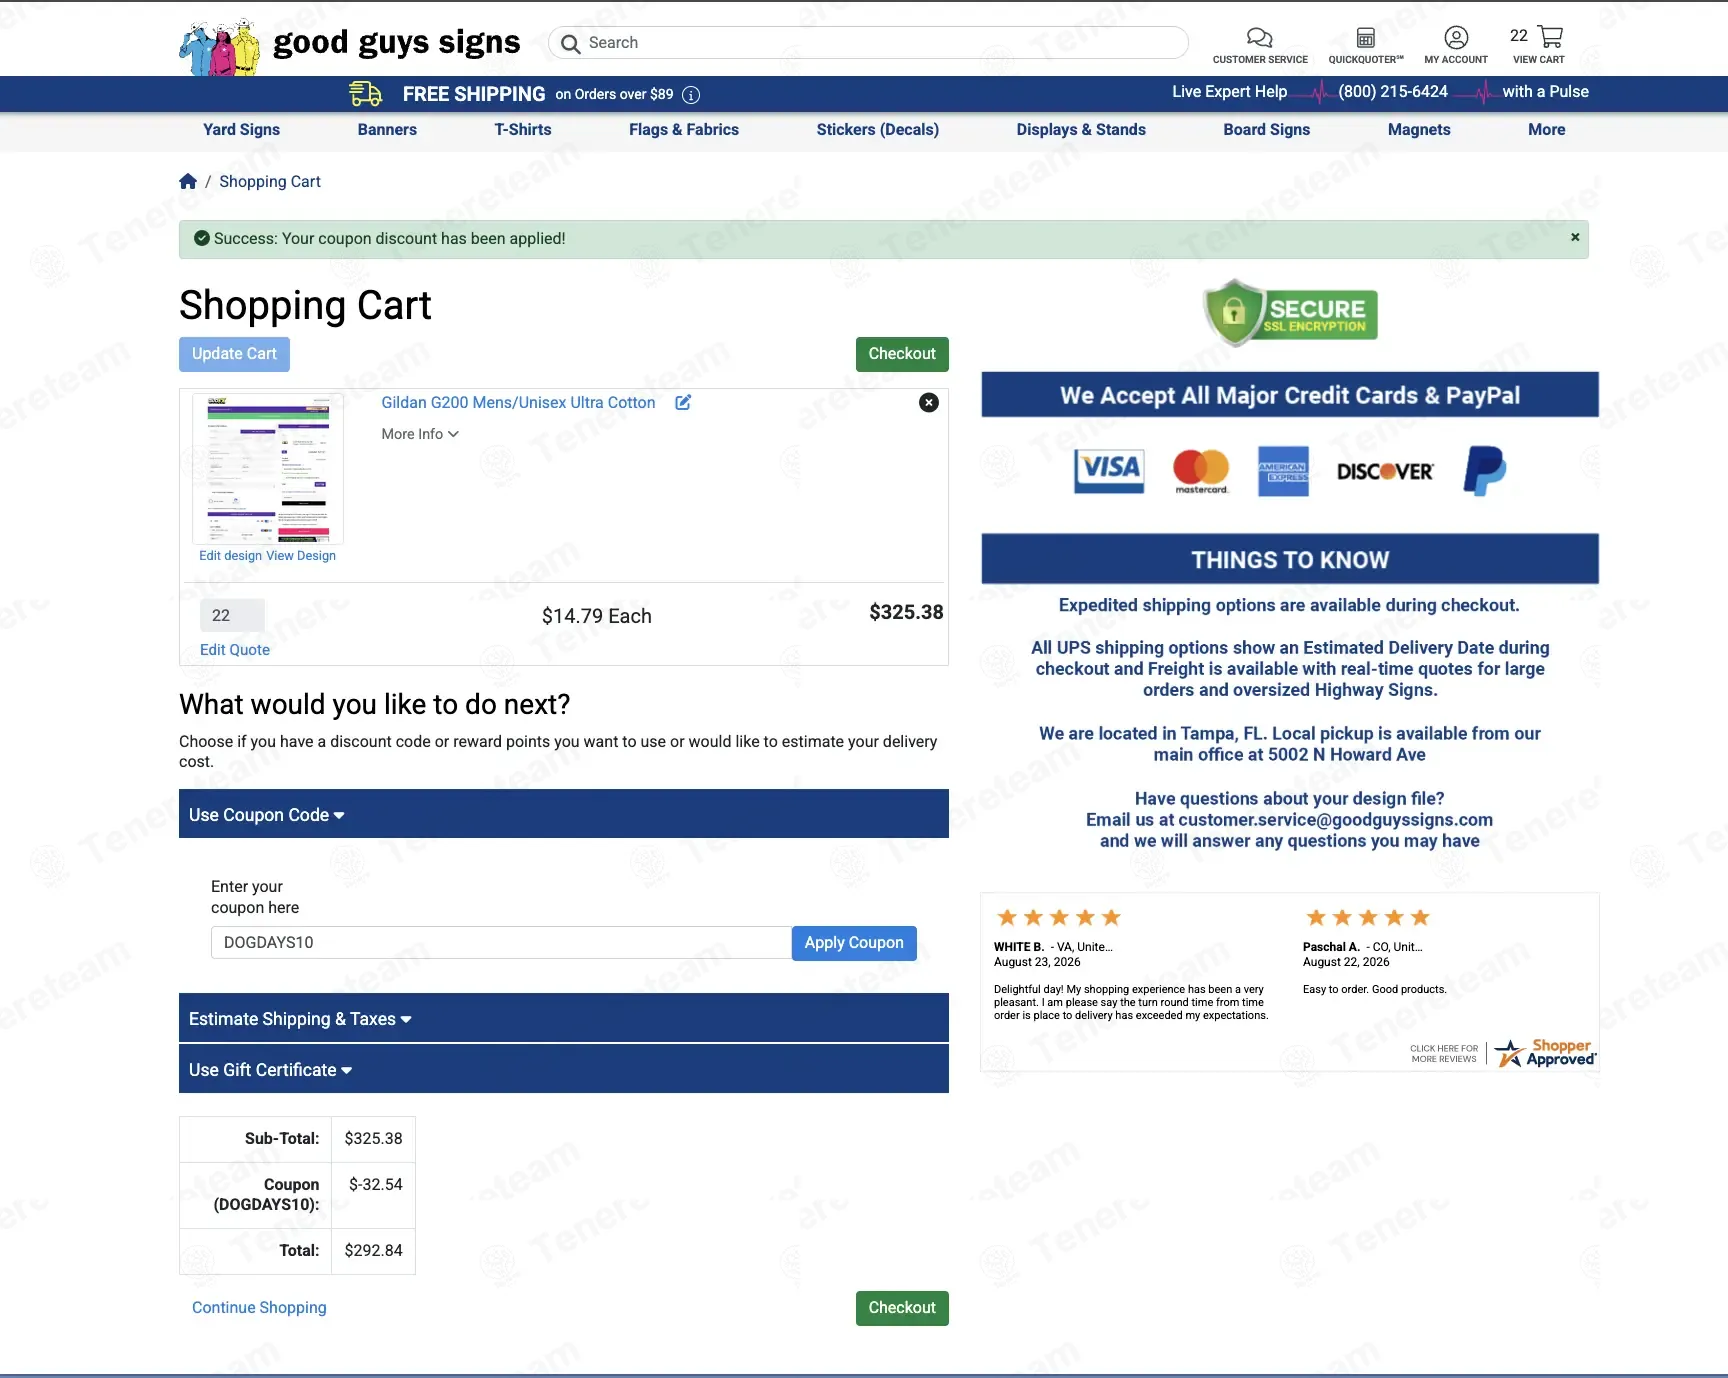This screenshot has height=1378, width=1728.
Task: Collapse the Use Coupon Code section
Action: pos(564,814)
